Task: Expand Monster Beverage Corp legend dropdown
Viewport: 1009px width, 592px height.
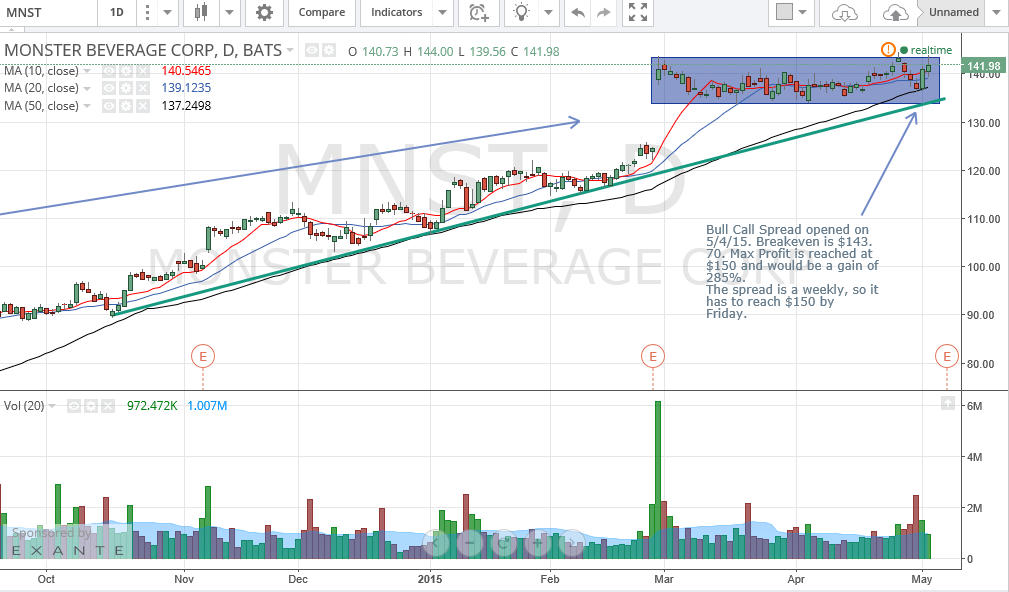Action: (x=290, y=50)
